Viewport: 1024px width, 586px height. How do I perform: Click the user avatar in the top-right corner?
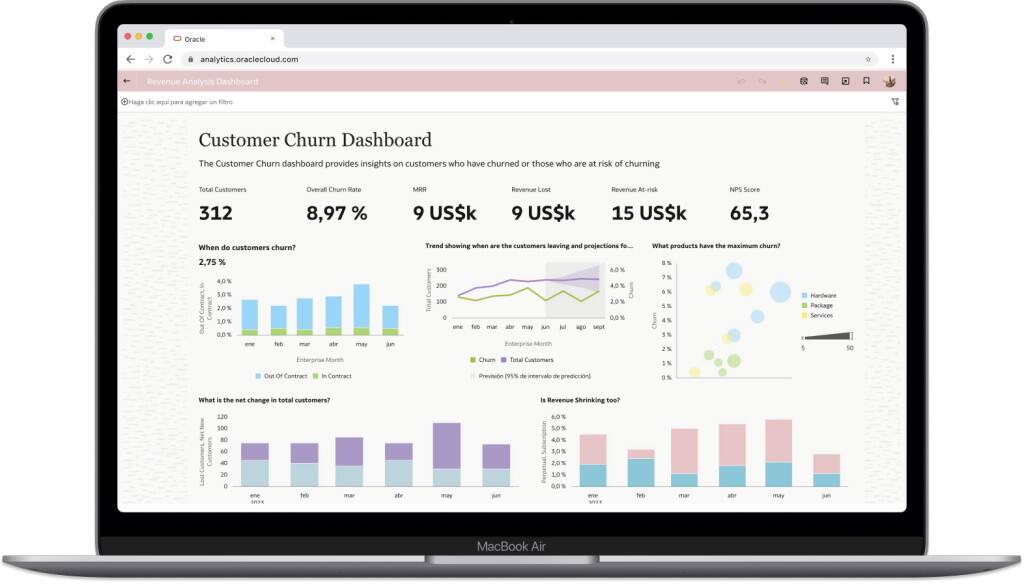(889, 81)
